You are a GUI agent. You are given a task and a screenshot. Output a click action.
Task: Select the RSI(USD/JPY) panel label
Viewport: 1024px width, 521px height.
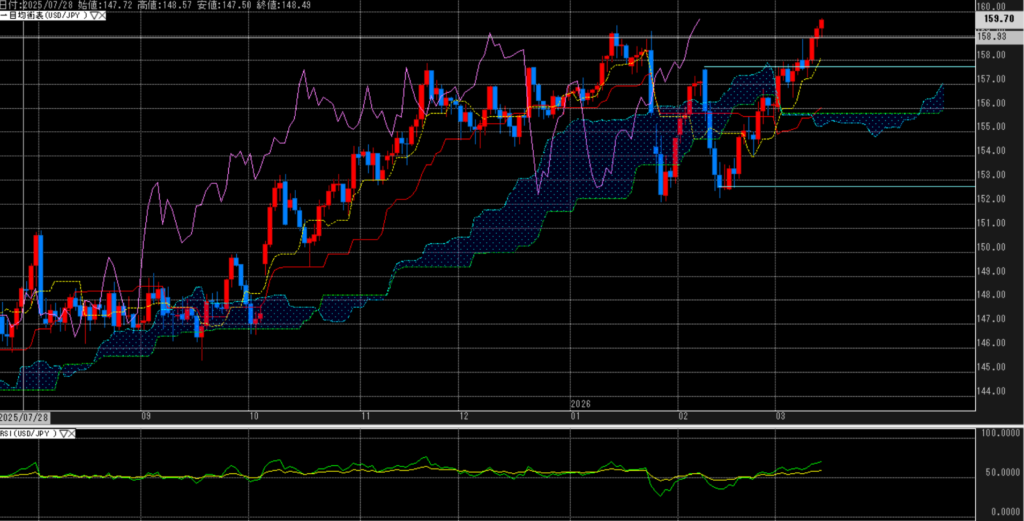click(29, 434)
